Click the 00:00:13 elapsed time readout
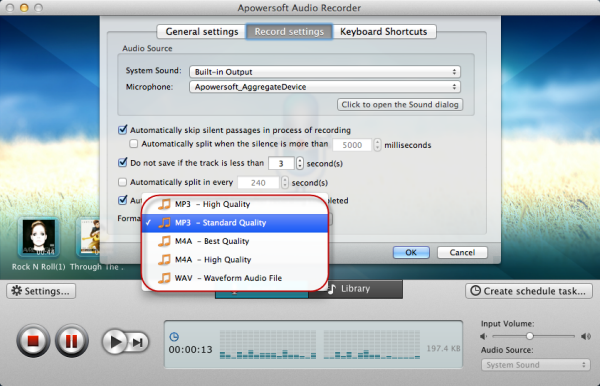 pyautogui.click(x=191, y=350)
